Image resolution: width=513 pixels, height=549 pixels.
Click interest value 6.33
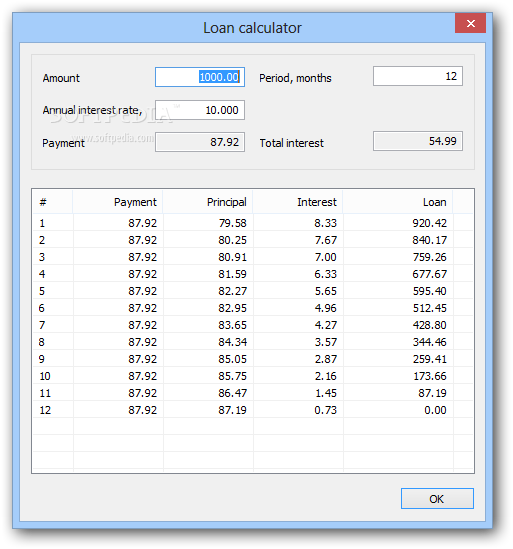click(x=325, y=274)
